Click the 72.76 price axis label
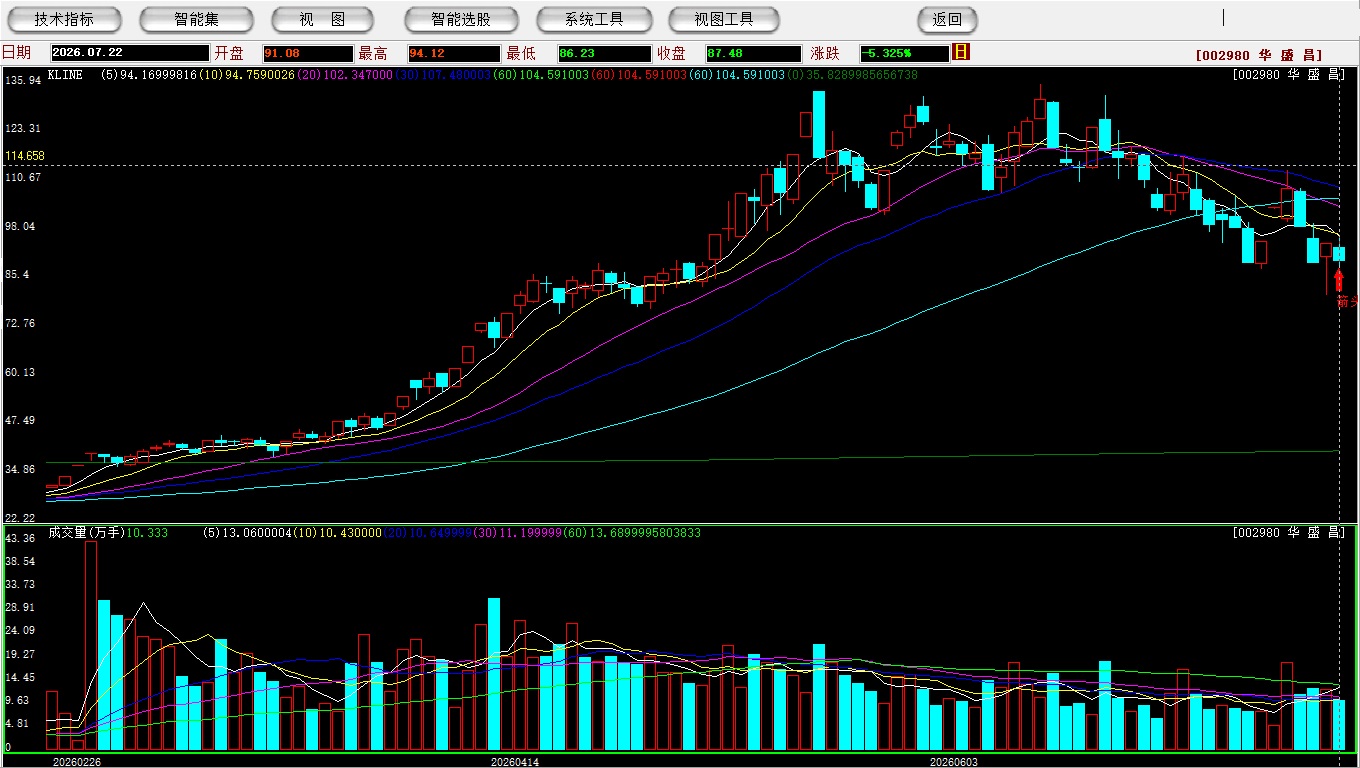The width and height of the screenshot is (1360, 768). [20, 323]
